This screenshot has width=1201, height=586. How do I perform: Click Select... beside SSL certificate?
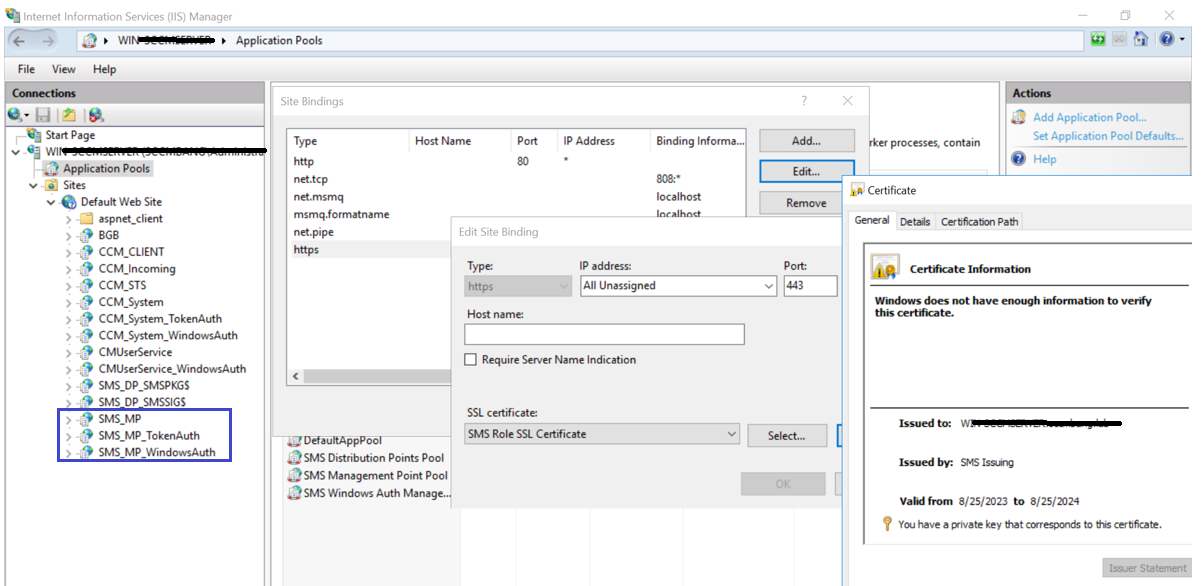pos(787,435)
